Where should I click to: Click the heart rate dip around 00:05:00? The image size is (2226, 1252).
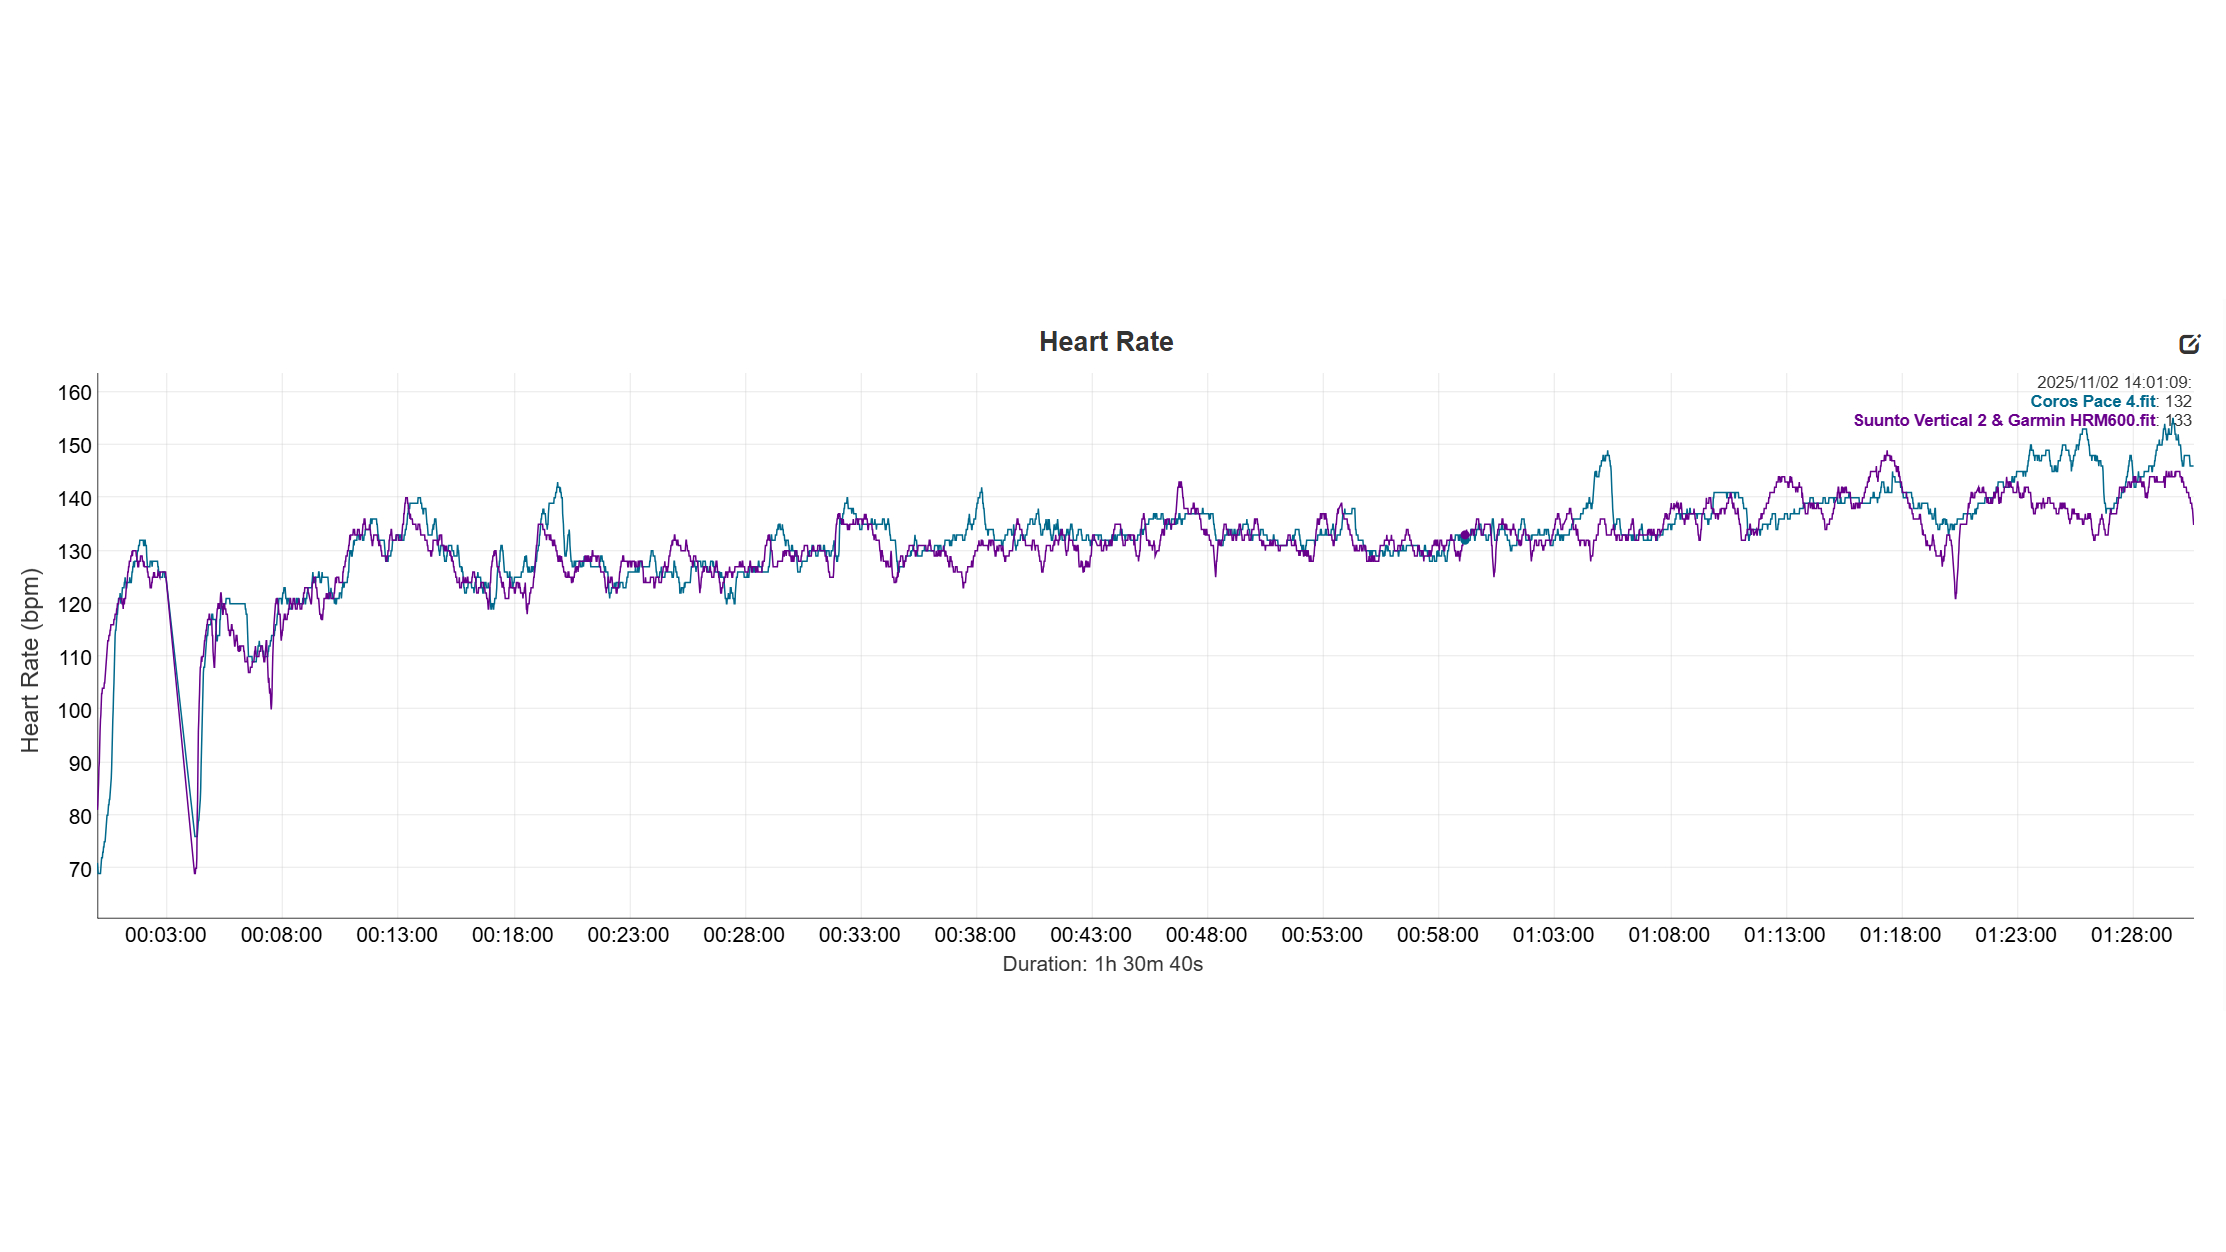[194, 870]
